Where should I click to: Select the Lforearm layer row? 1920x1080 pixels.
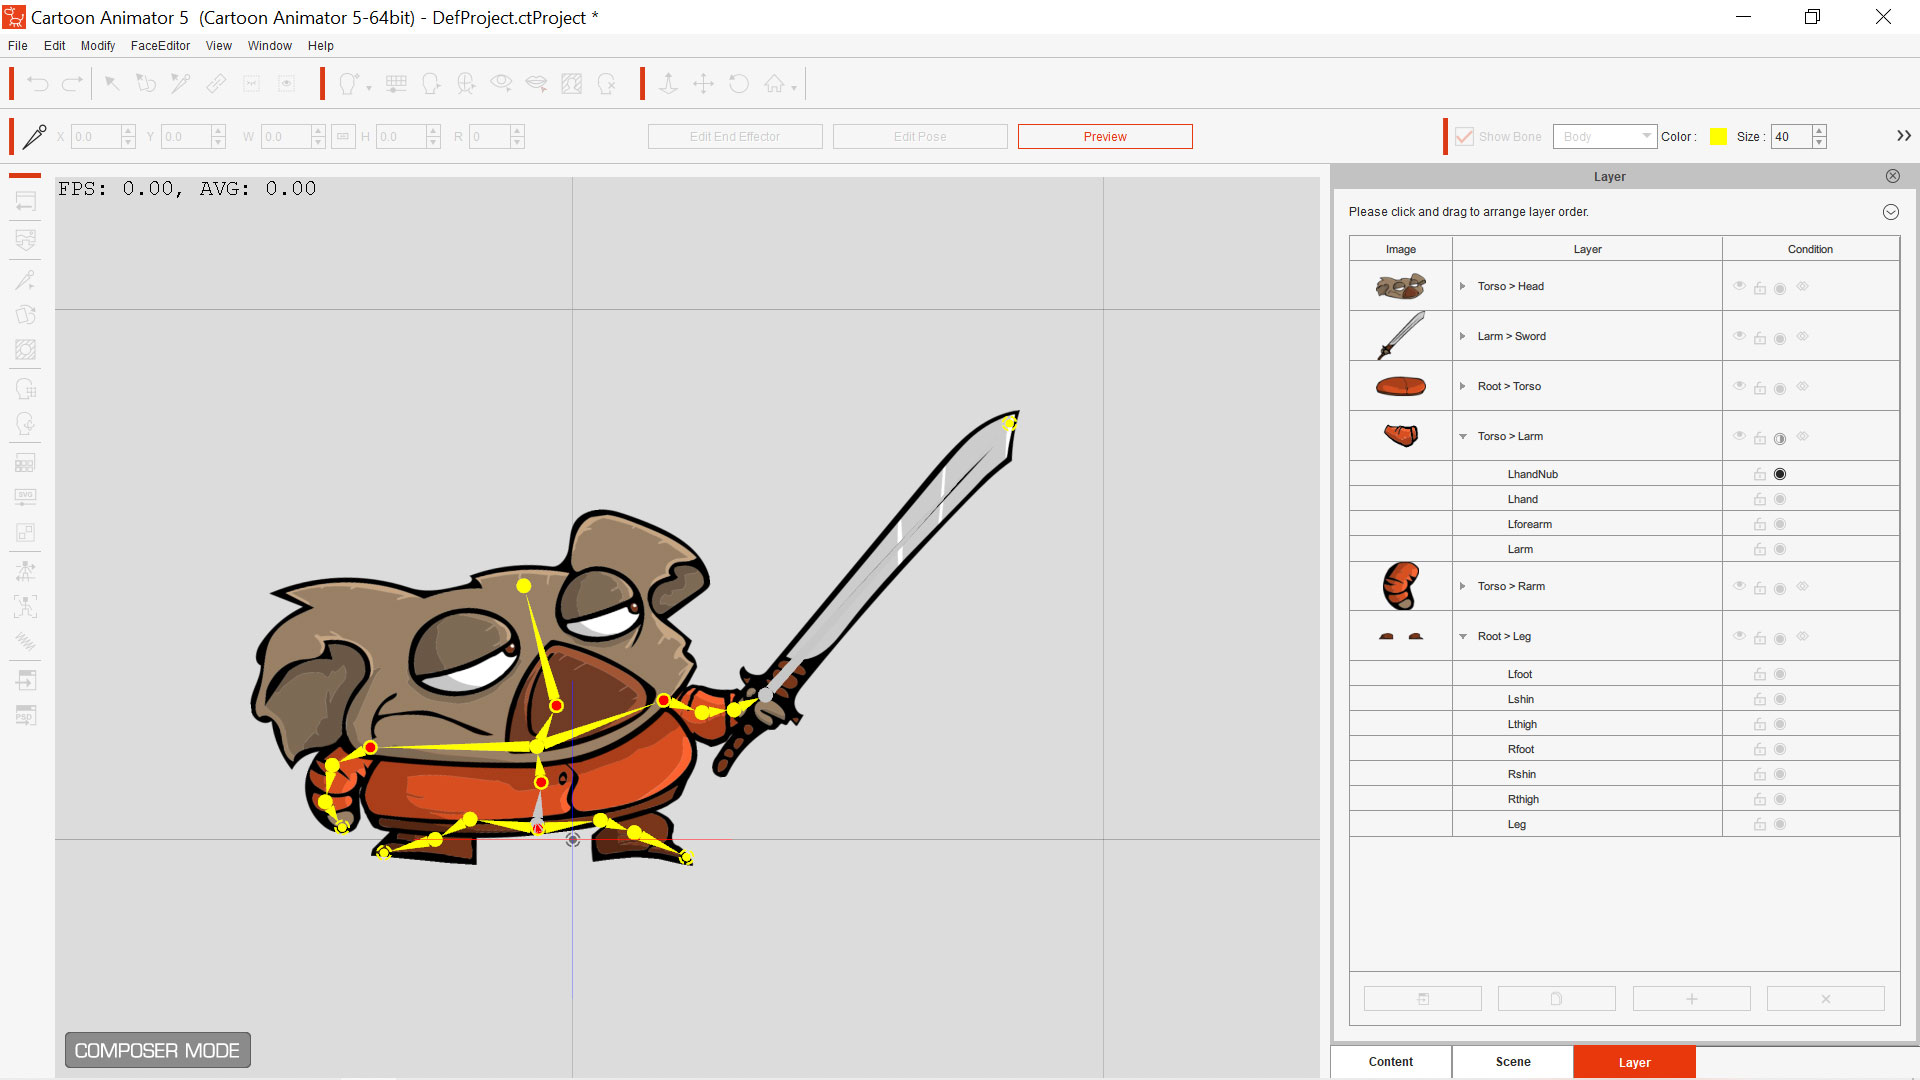1624,524
